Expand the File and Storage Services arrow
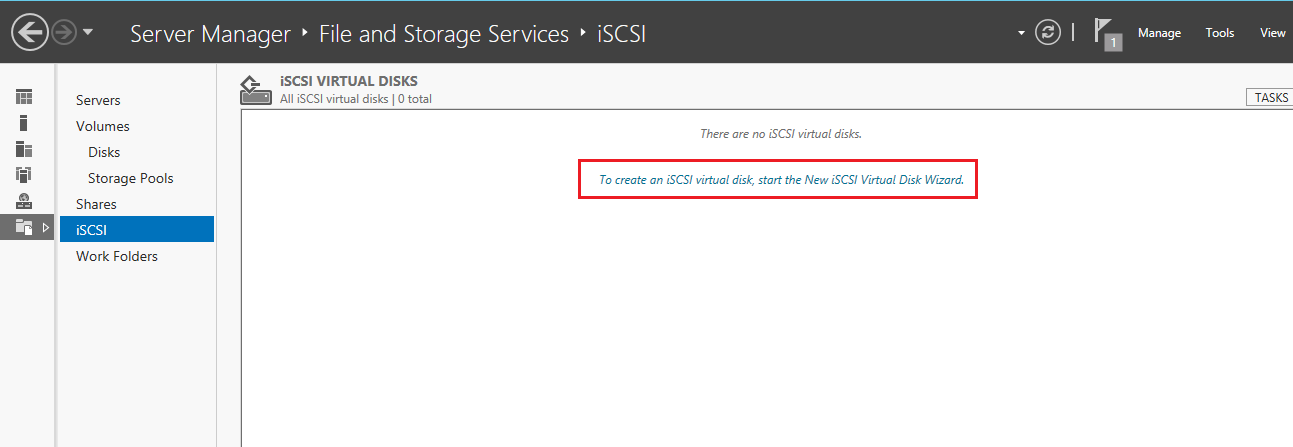The width and height of the screenshot is (1293, 447). click(45, 227)
